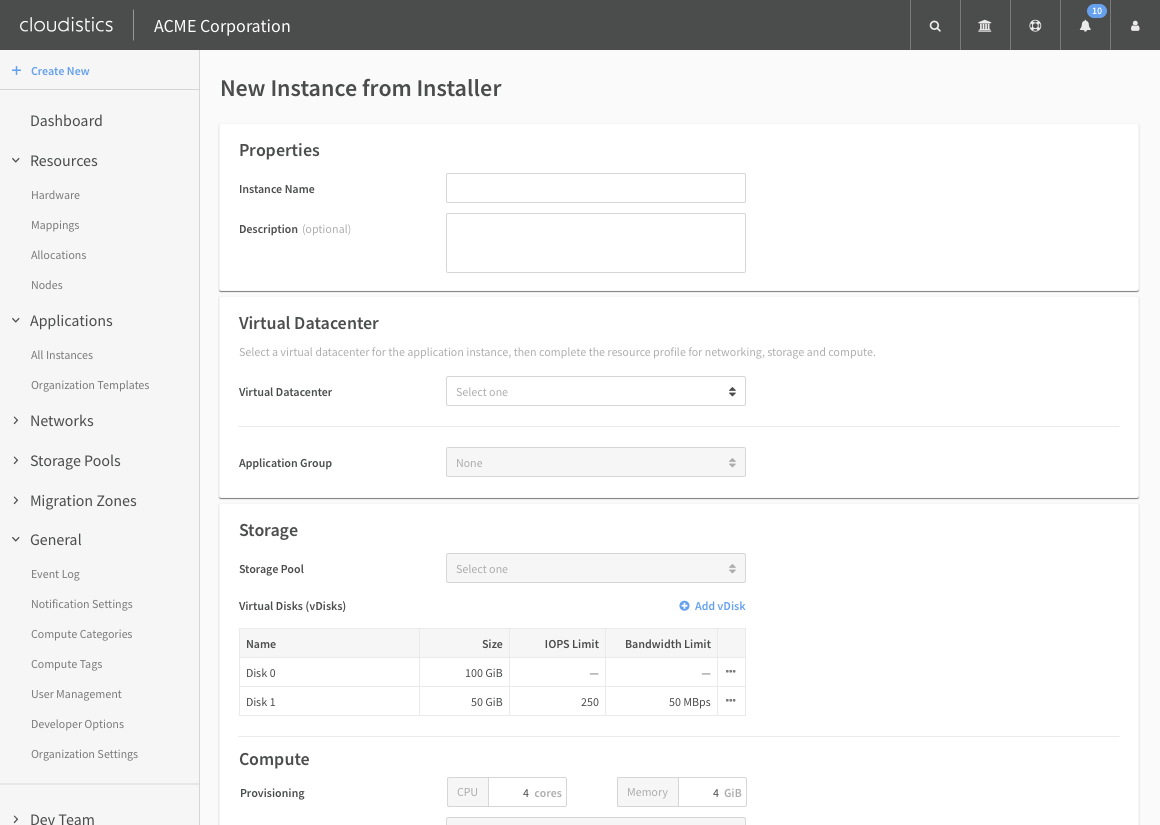Open Compute Tags page
This screenshot has height=825, width=1160.
pos(67,664)
